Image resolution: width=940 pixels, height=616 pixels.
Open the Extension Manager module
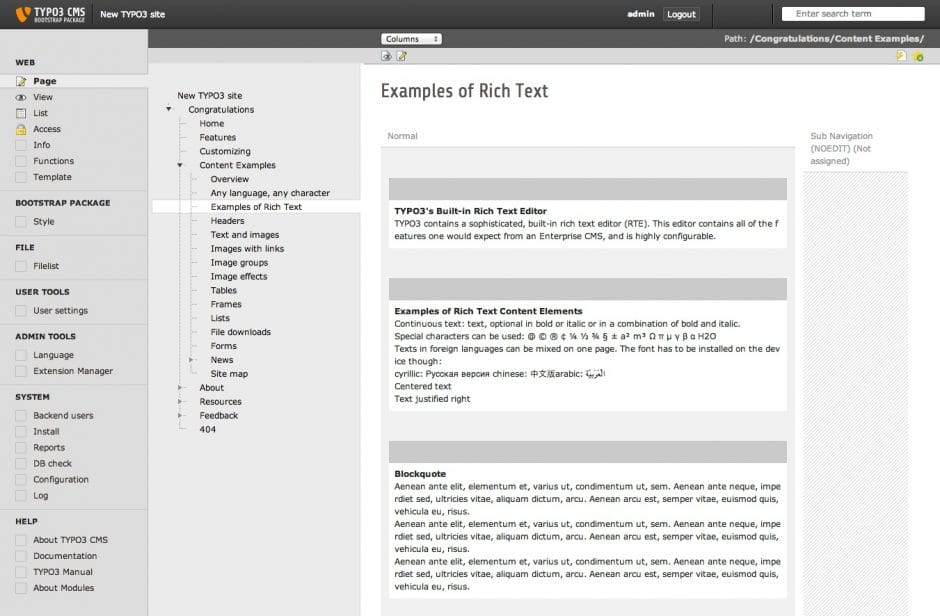tap(72, 371)
